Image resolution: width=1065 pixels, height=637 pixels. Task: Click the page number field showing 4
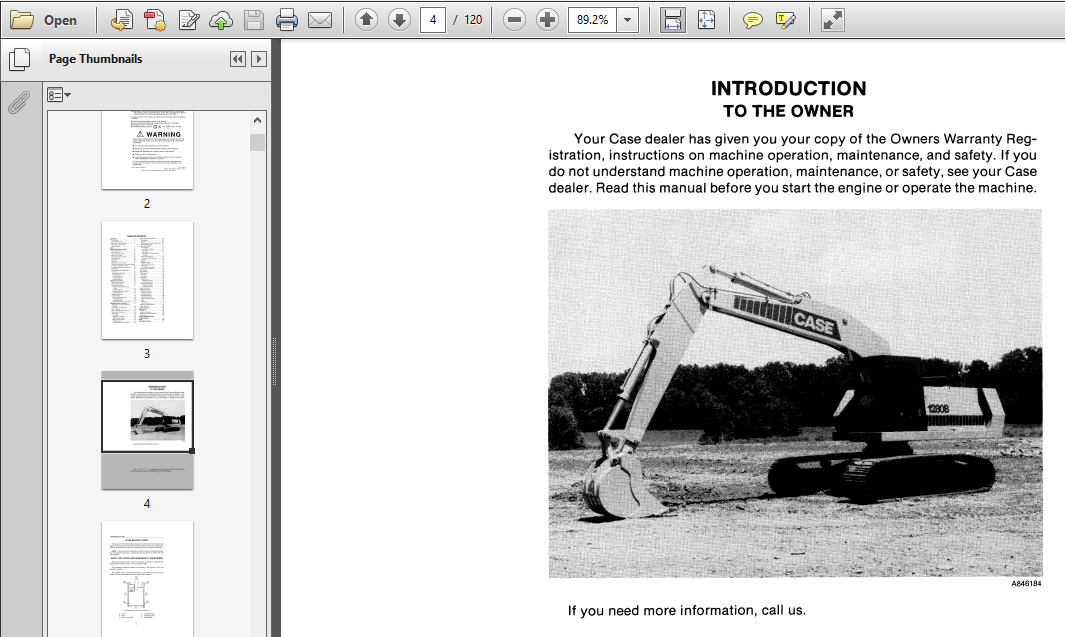click(x=433, y=20)
